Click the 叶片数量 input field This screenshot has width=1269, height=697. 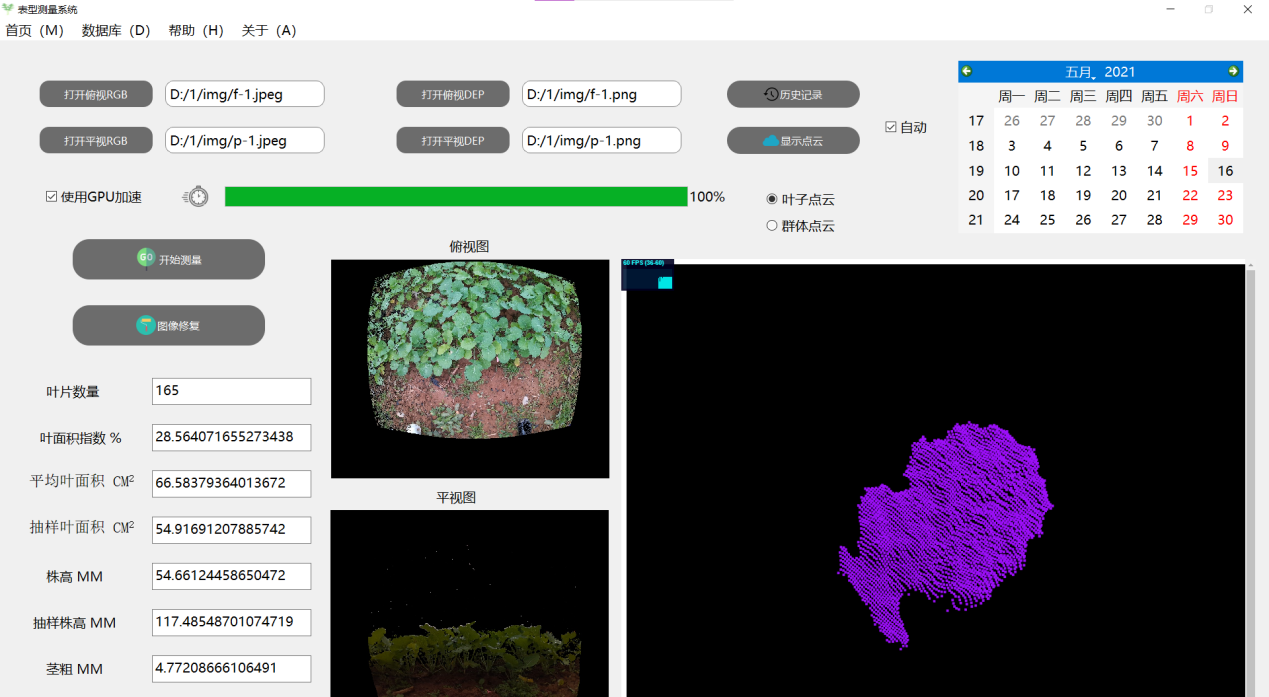pyautogui.click(x=231, y=391)
